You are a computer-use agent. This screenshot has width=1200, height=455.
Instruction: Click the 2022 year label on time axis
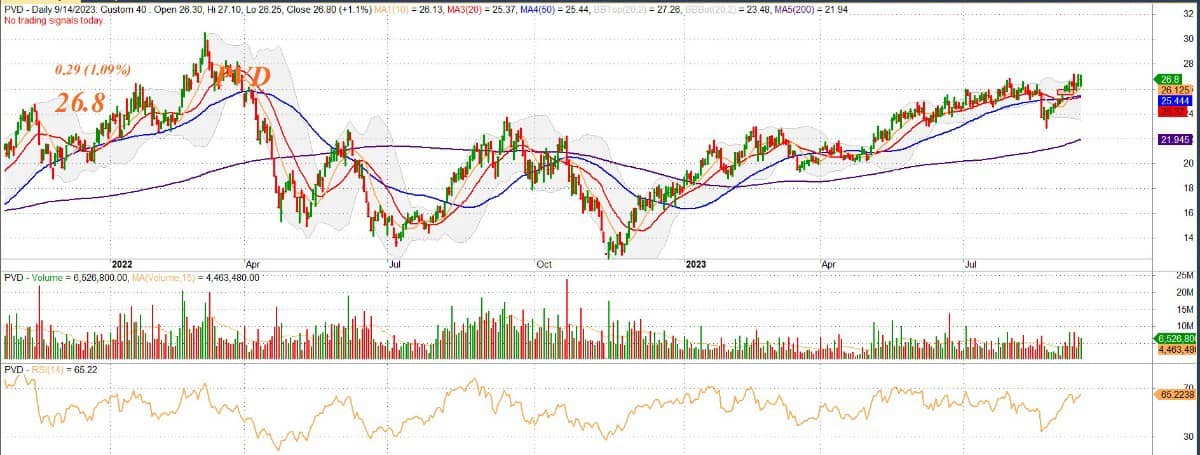click(x=123, y=265)
